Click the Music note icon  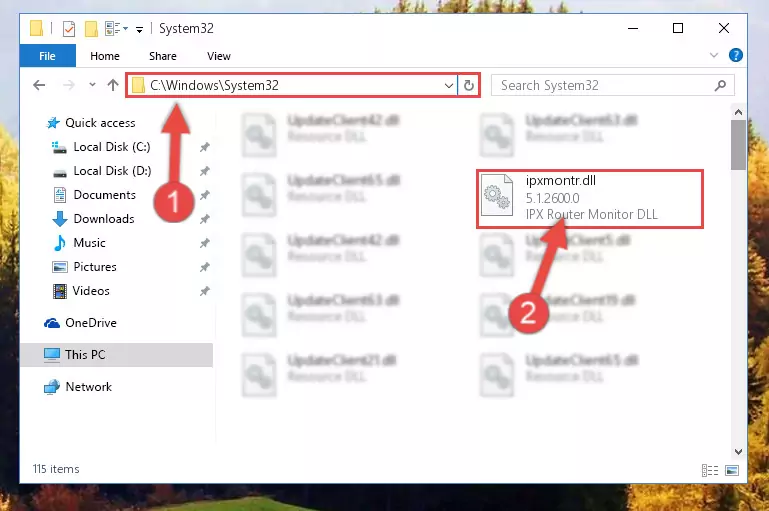point(59,243)
